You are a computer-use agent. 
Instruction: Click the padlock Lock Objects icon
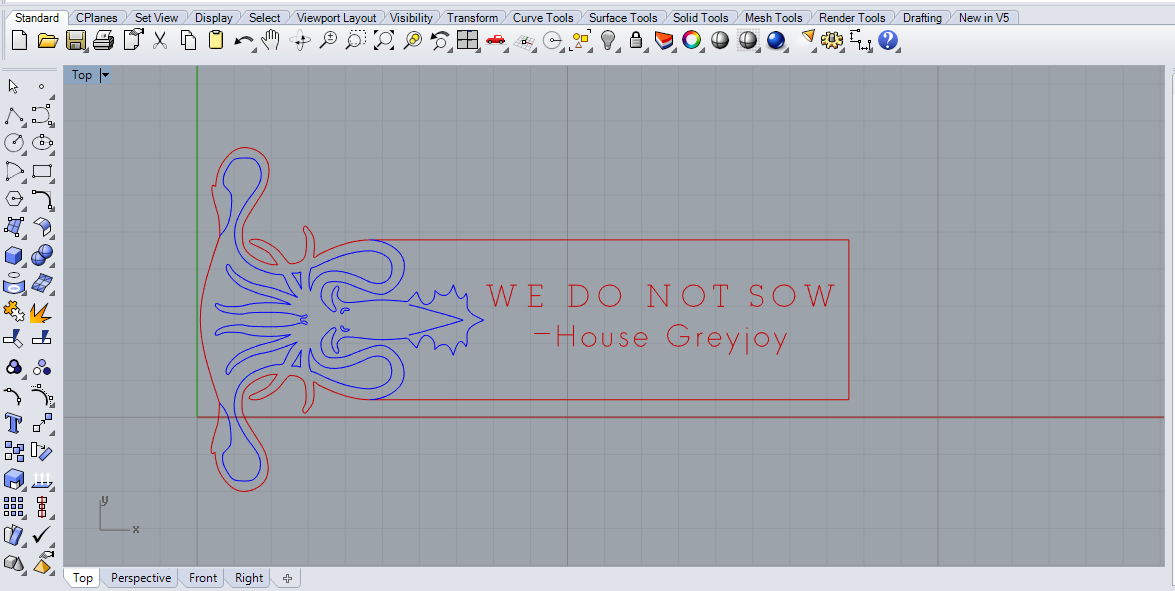tap(636, 40)
